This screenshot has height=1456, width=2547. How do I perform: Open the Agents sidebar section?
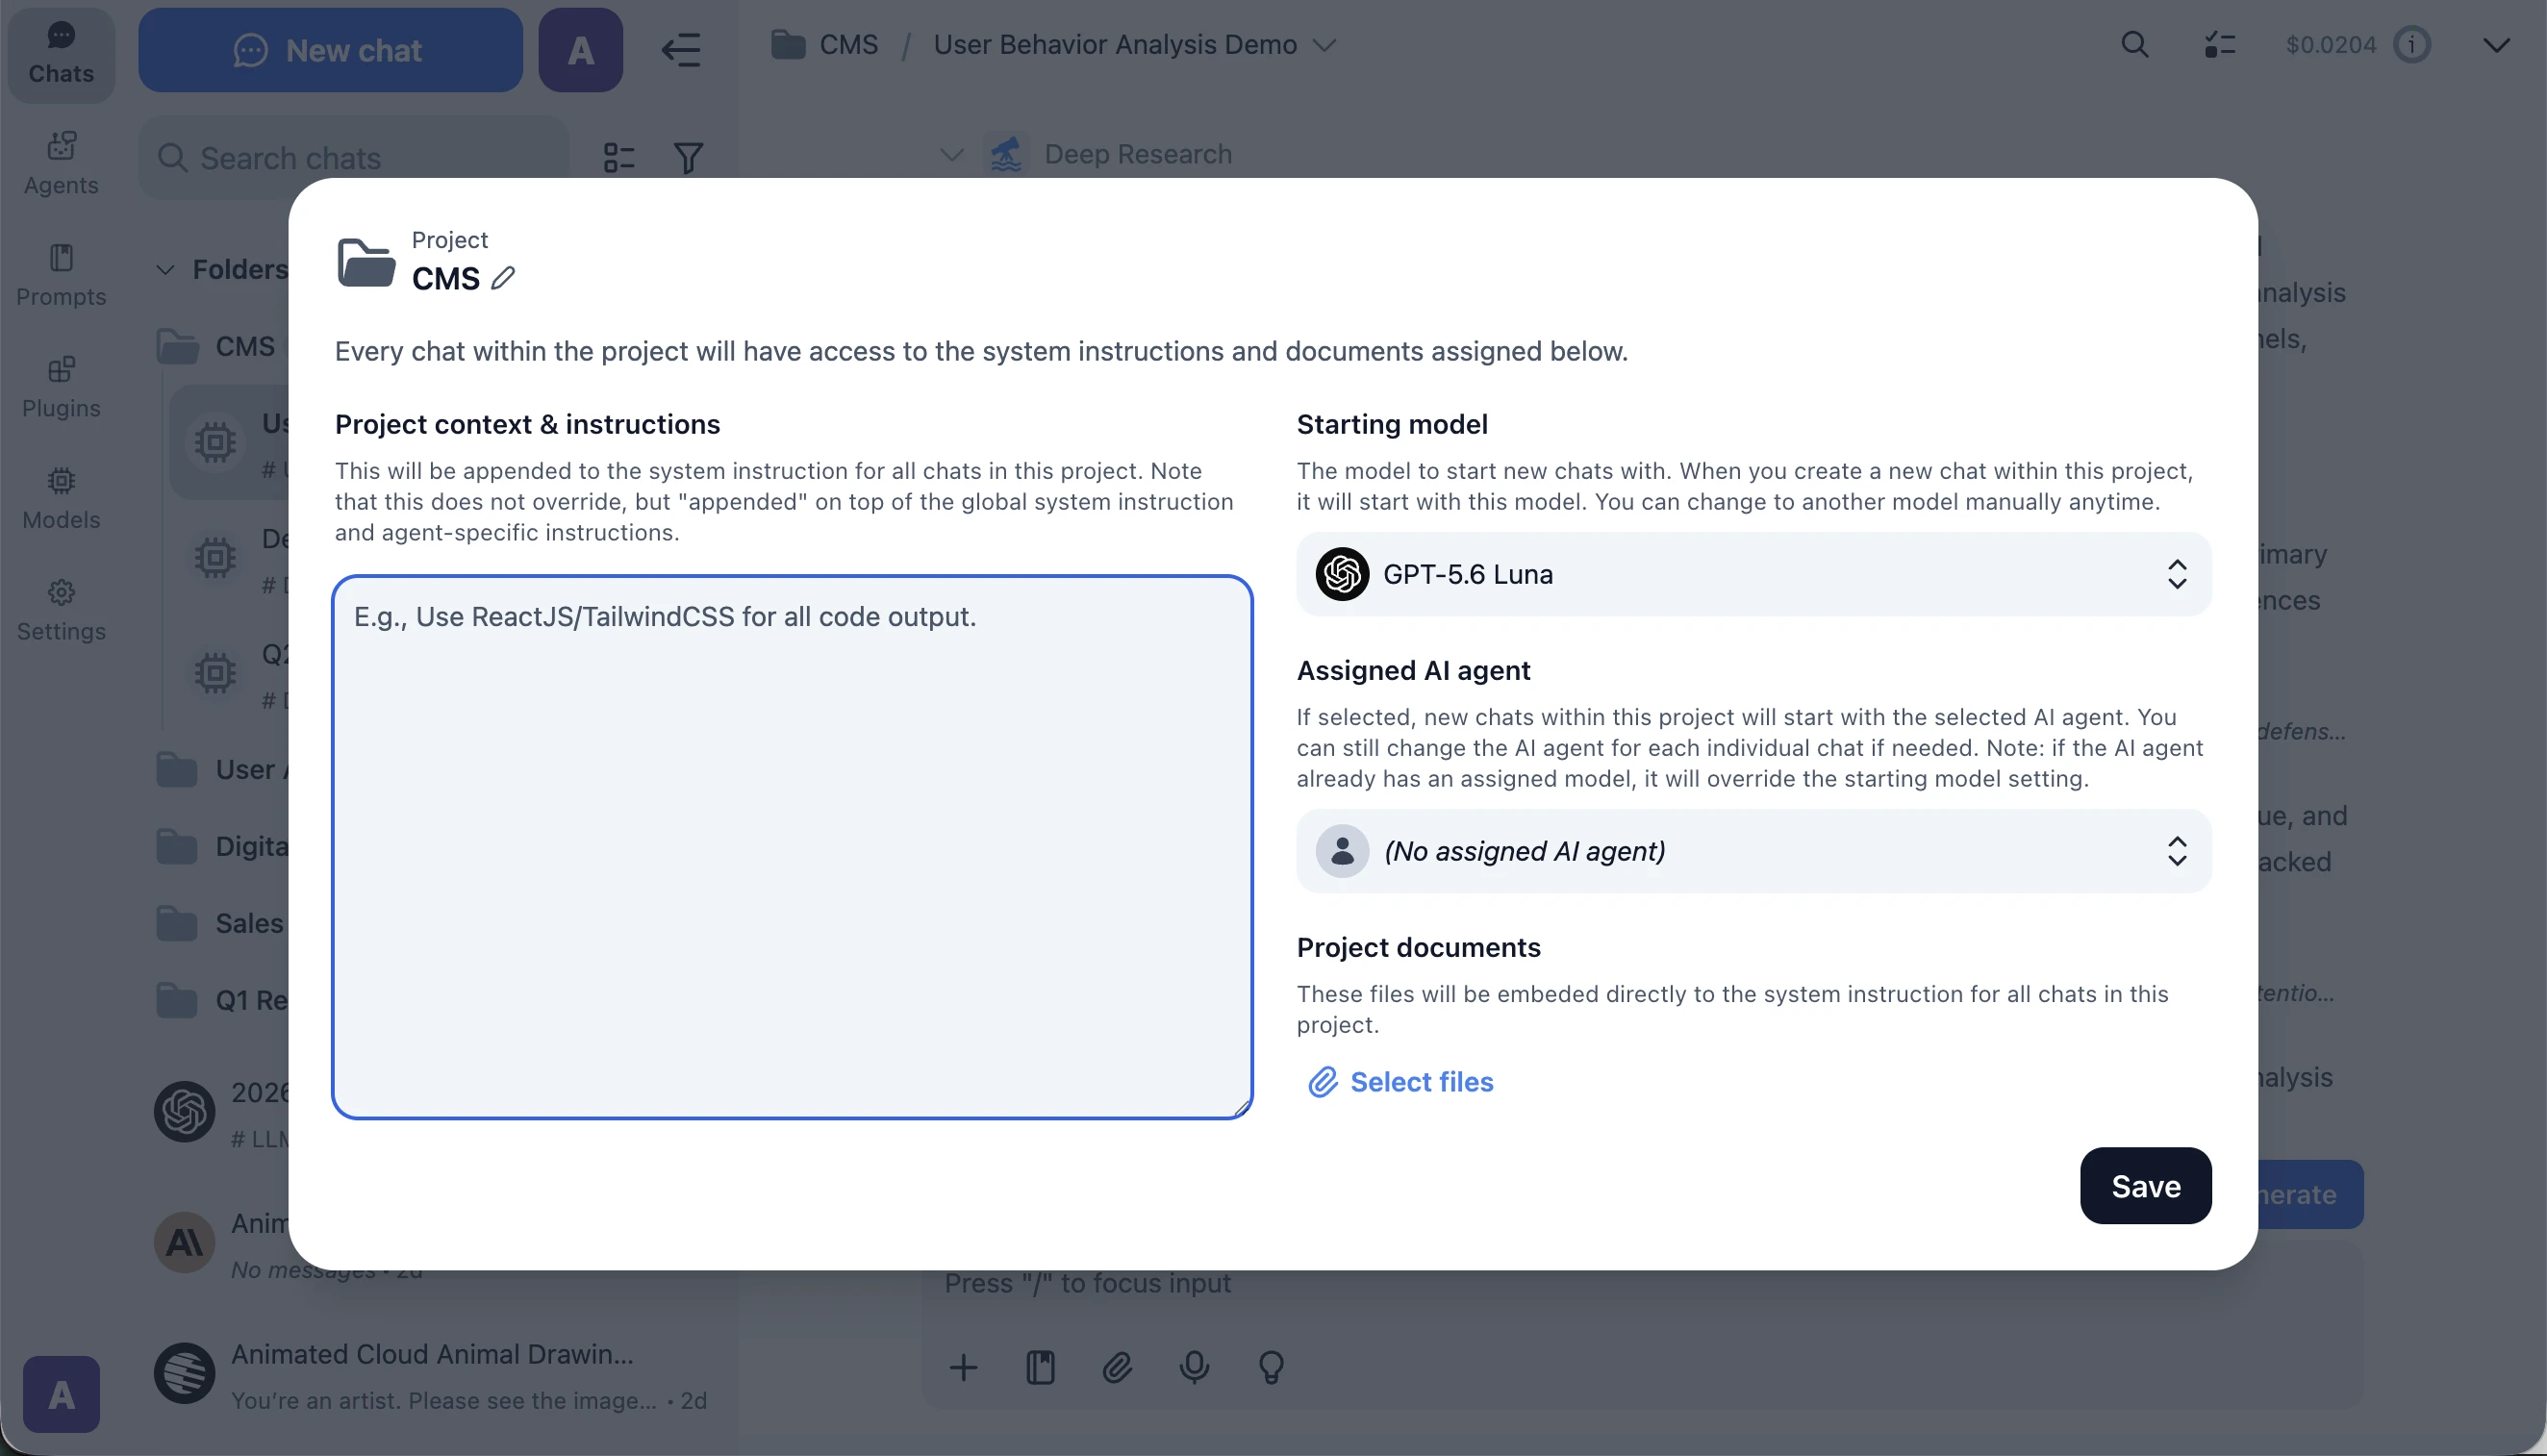click(61, 164)
